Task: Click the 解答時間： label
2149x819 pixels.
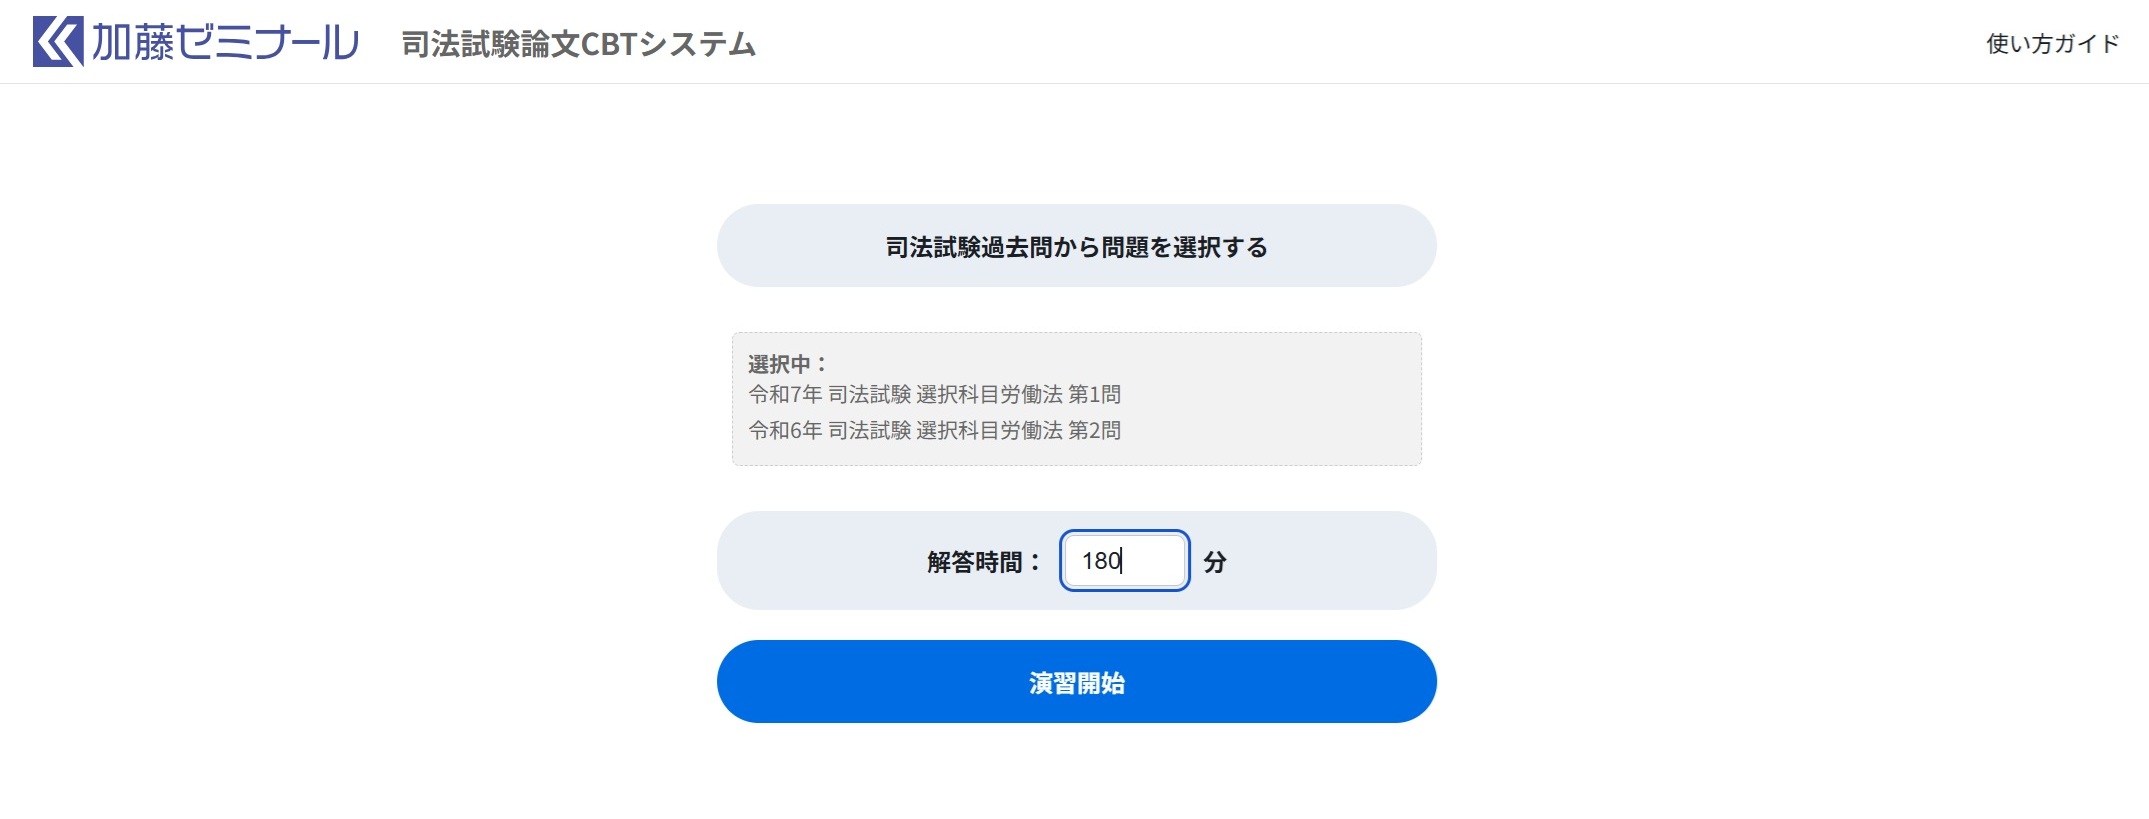Action: (984, 561)
